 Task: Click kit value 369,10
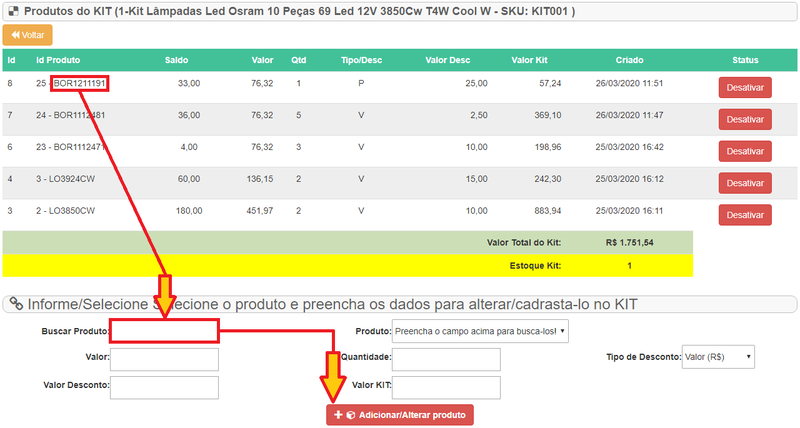548,115
